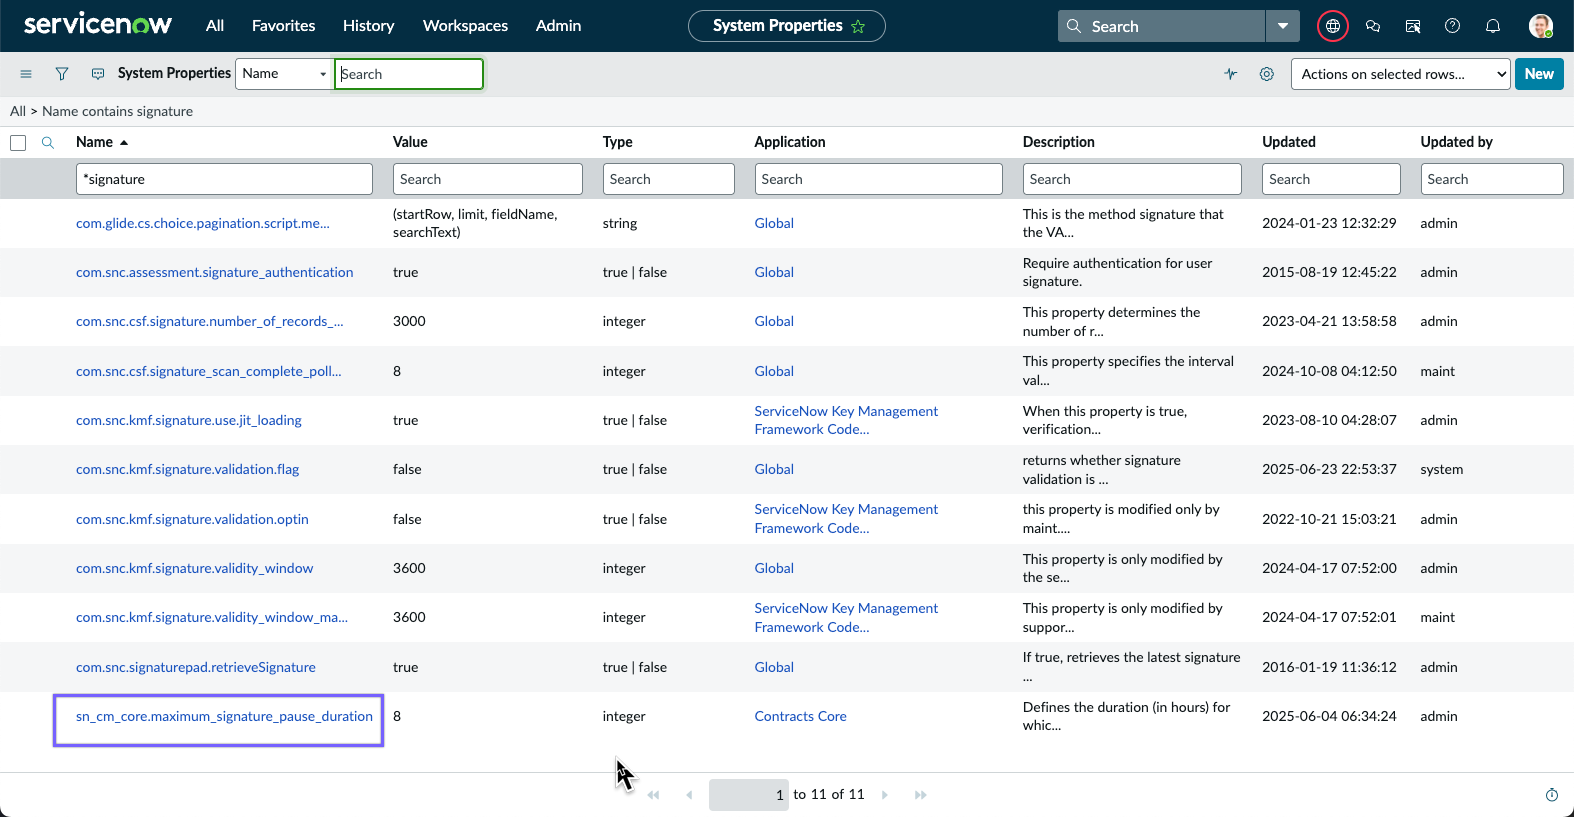Open com.glide.cs.choice.pagination.script.me... property

203,223
